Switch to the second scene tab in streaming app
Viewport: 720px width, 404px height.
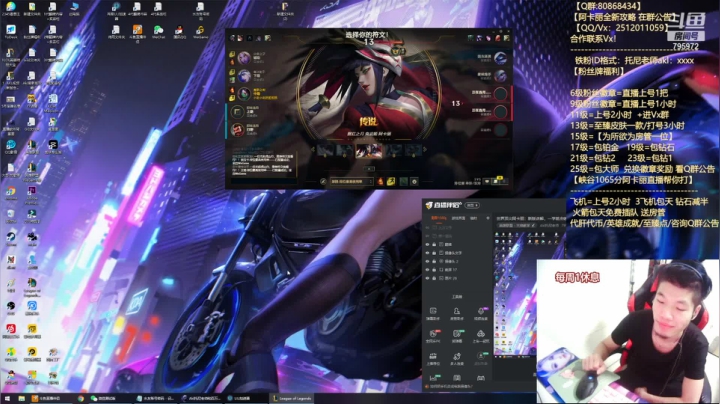point(458,218)
